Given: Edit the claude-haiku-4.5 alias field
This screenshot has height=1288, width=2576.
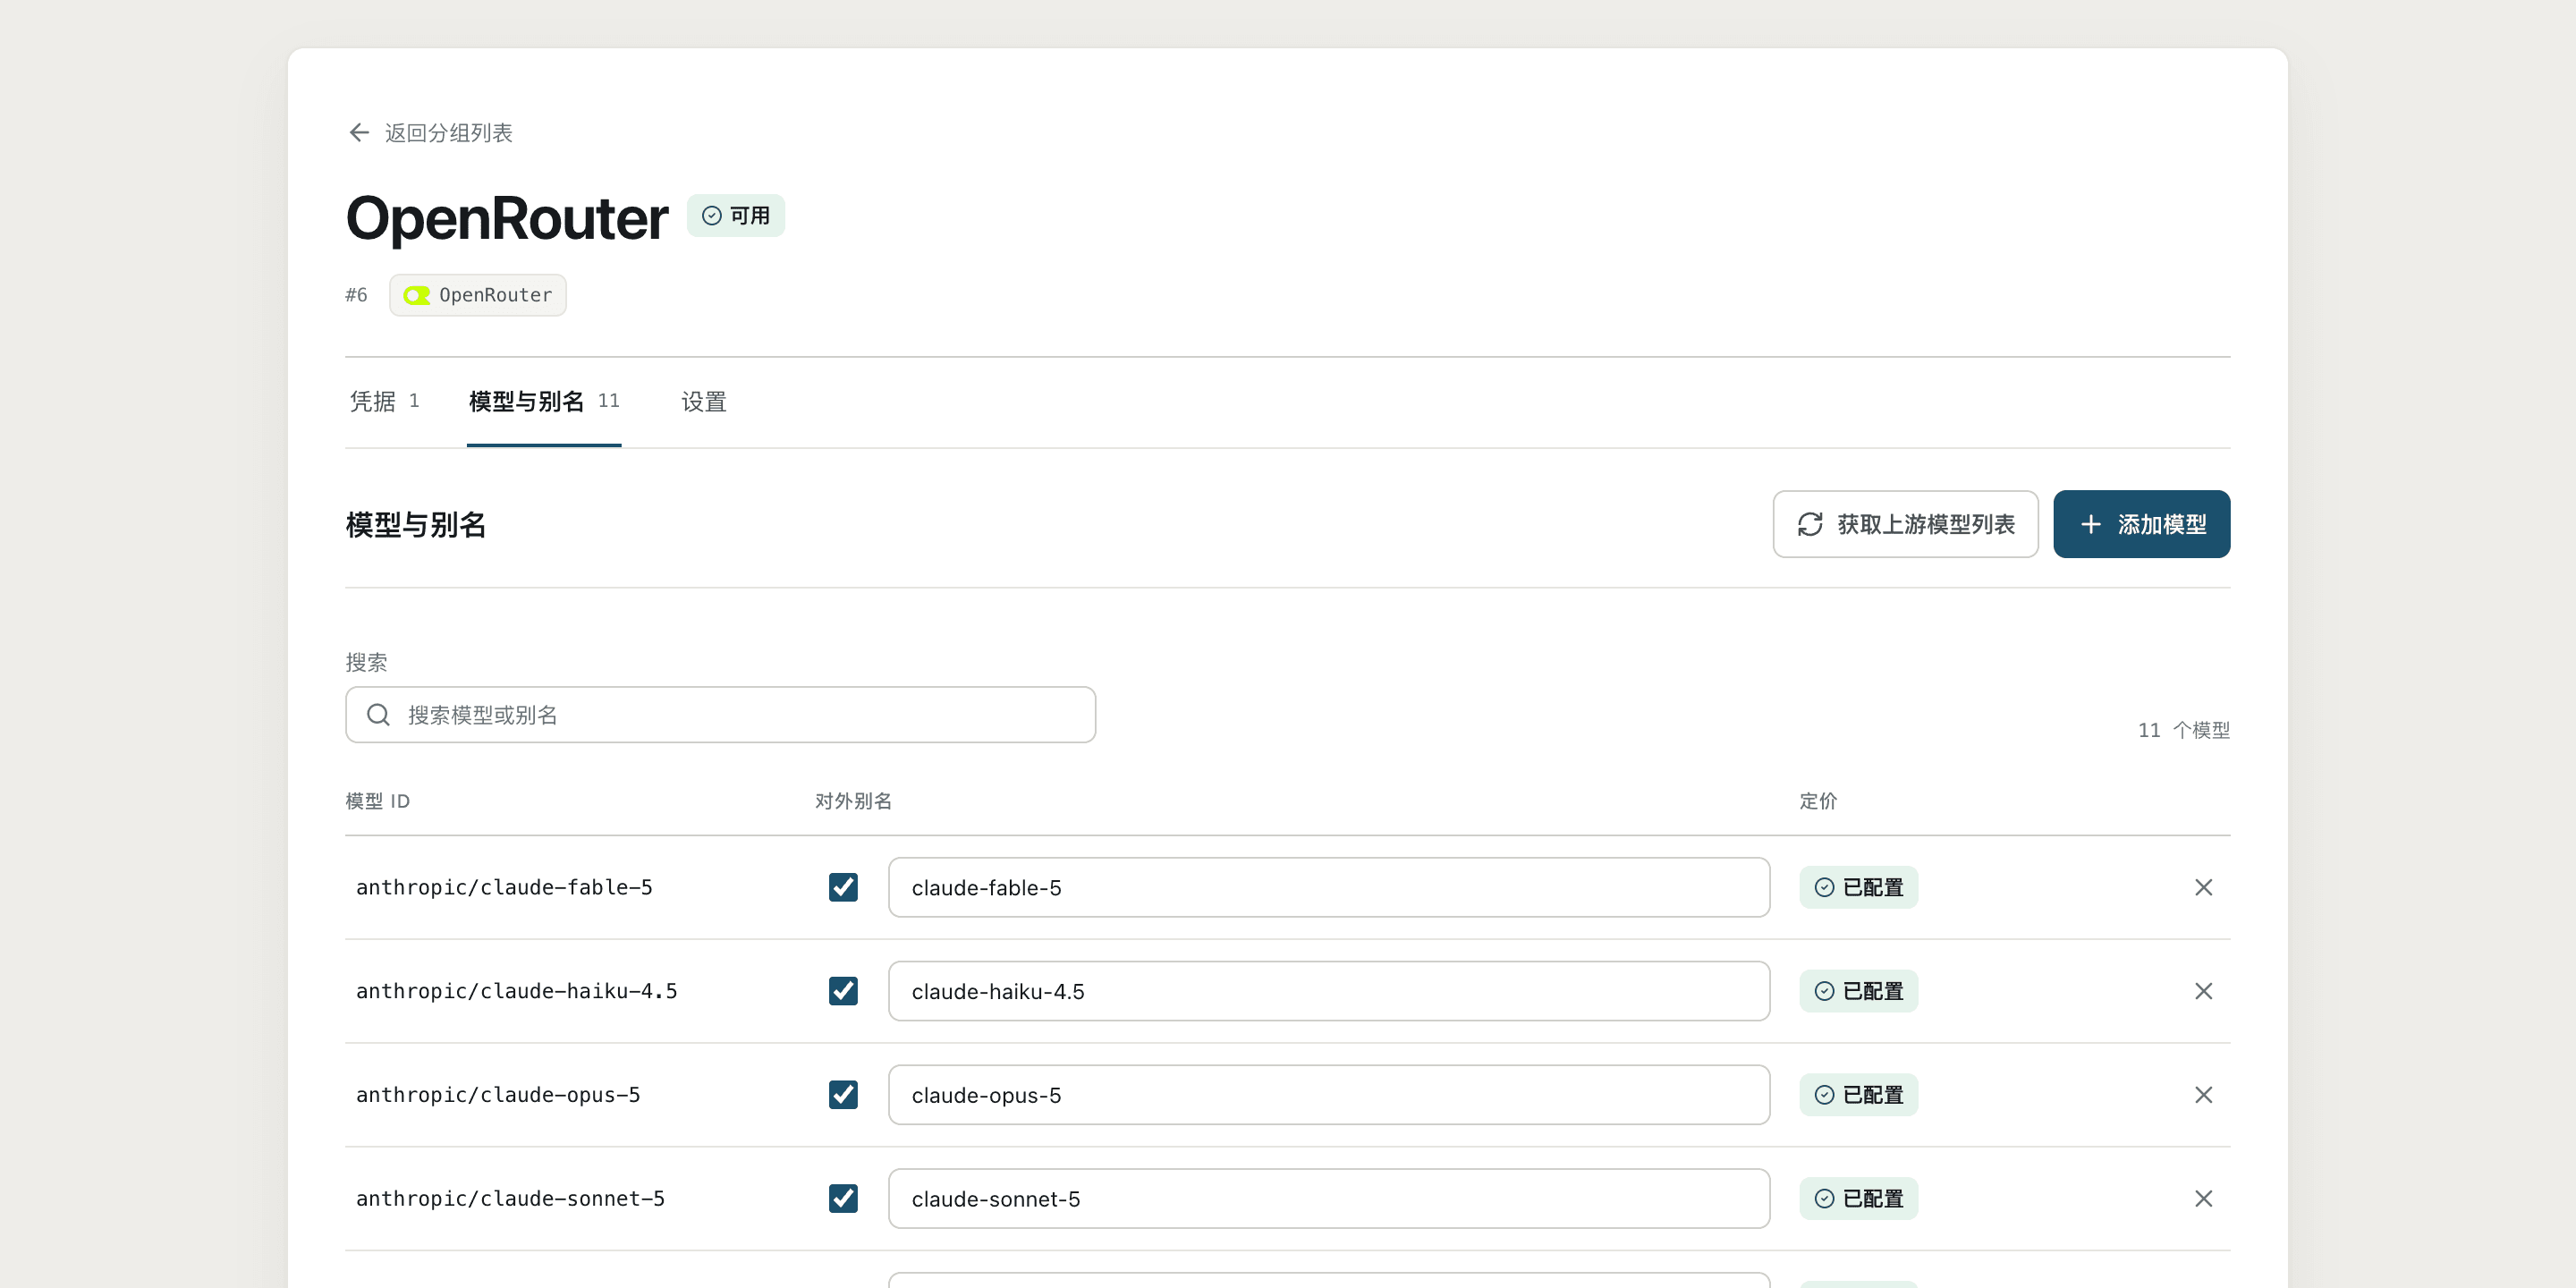Looking at the screenshot, I should coord(1329,991).
